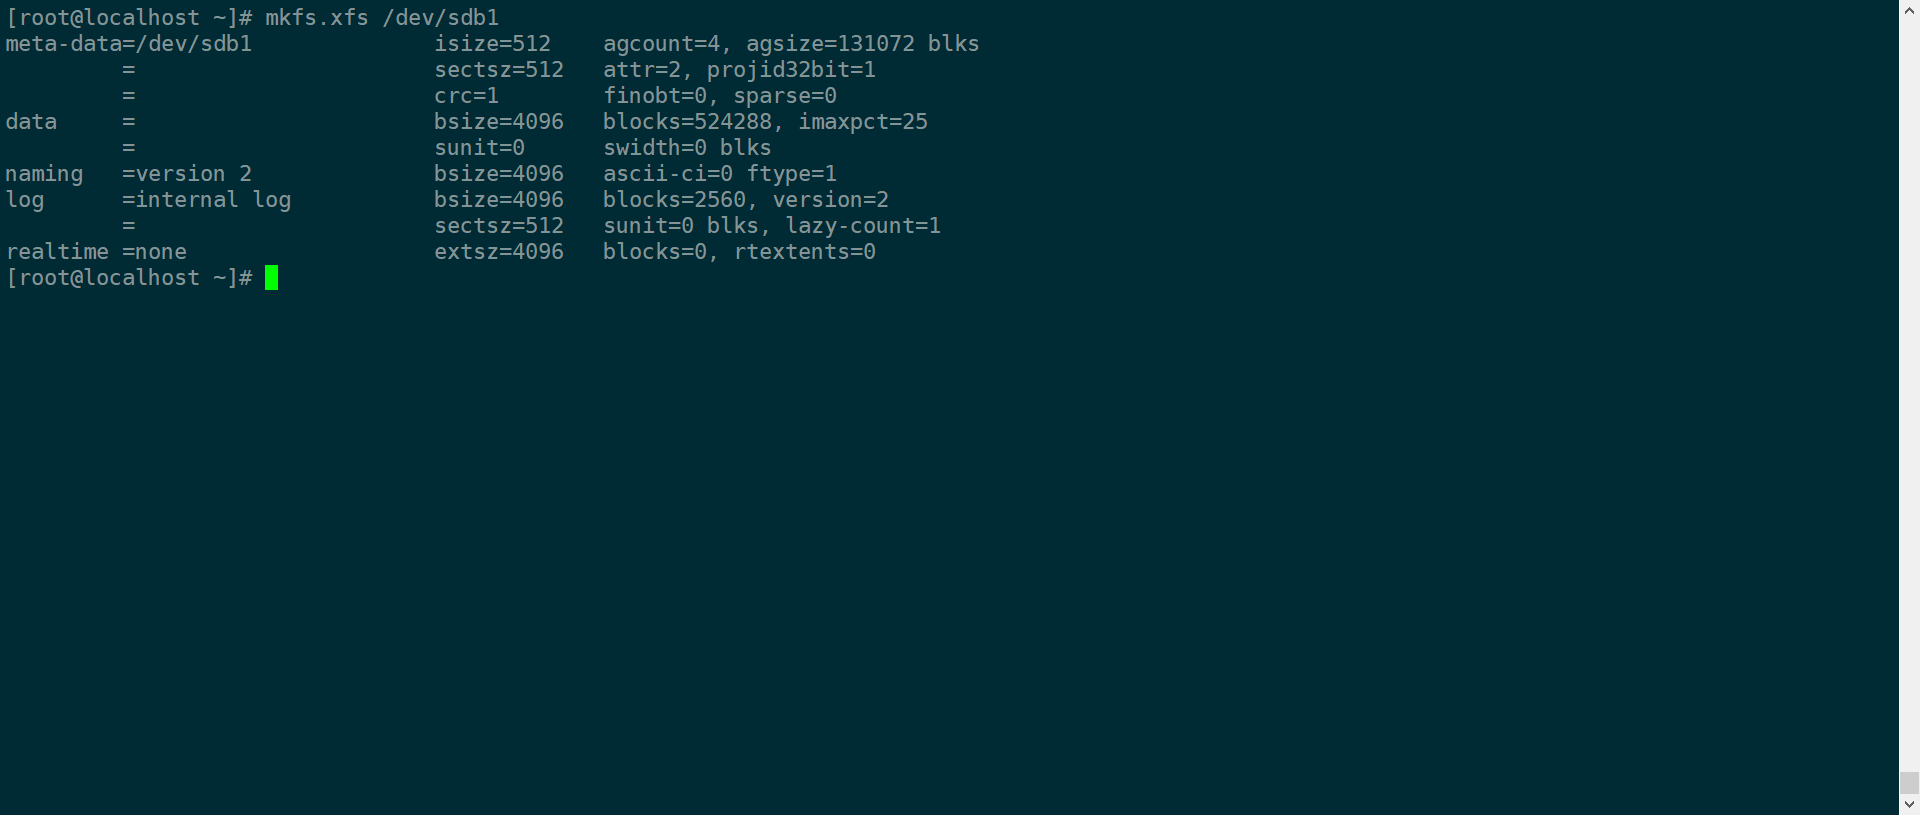This screenshot has width=1920, height=815.
Task: Click the meta-data=/dev/sdb1 output text
Action: (x=129, y=44)
